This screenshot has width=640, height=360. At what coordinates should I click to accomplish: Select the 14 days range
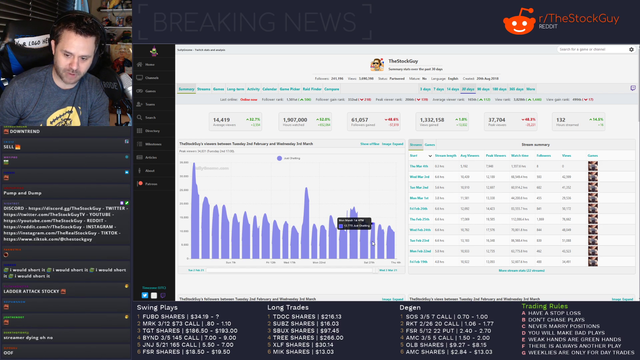pos(453,89)
